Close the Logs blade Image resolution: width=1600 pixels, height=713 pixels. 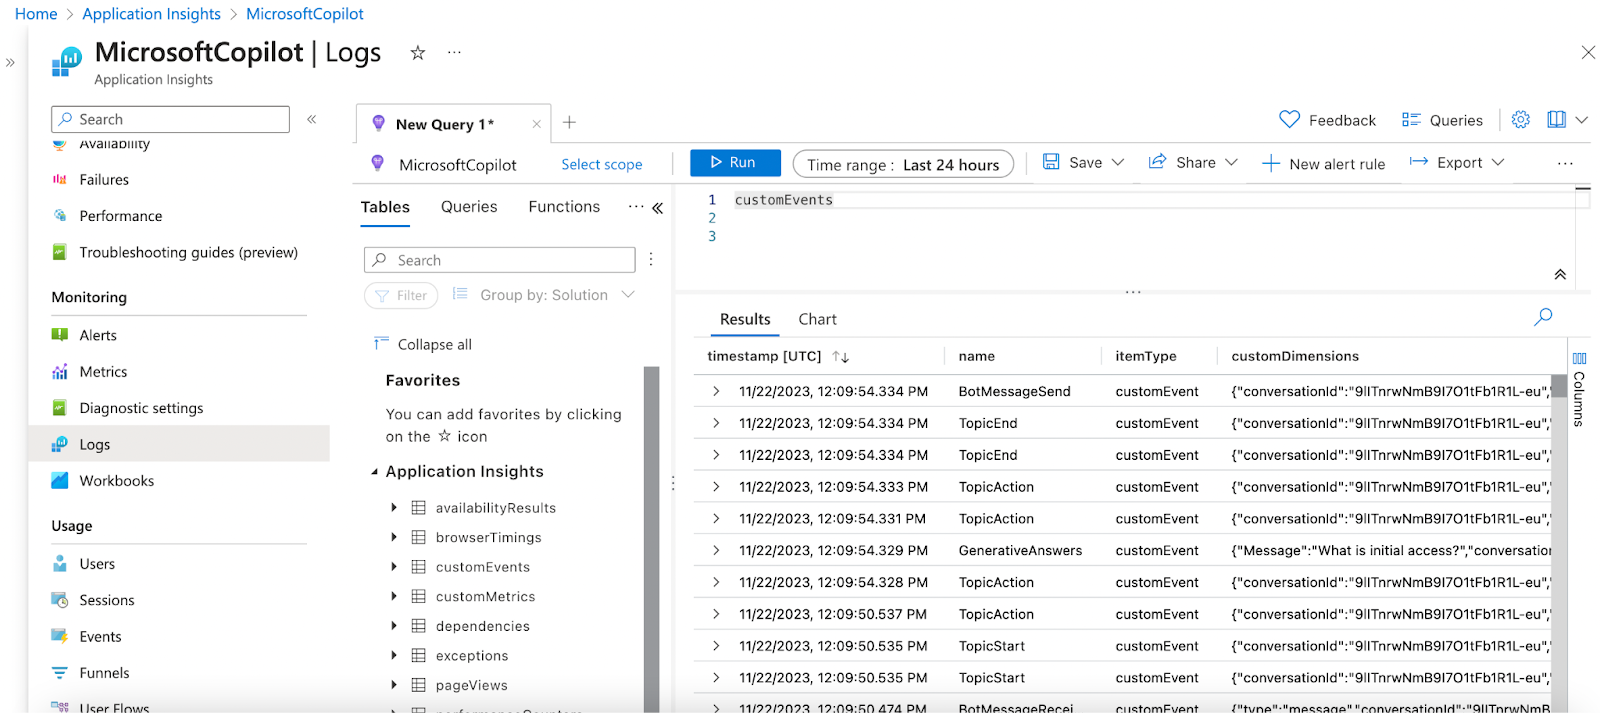tap(1588, 52)
